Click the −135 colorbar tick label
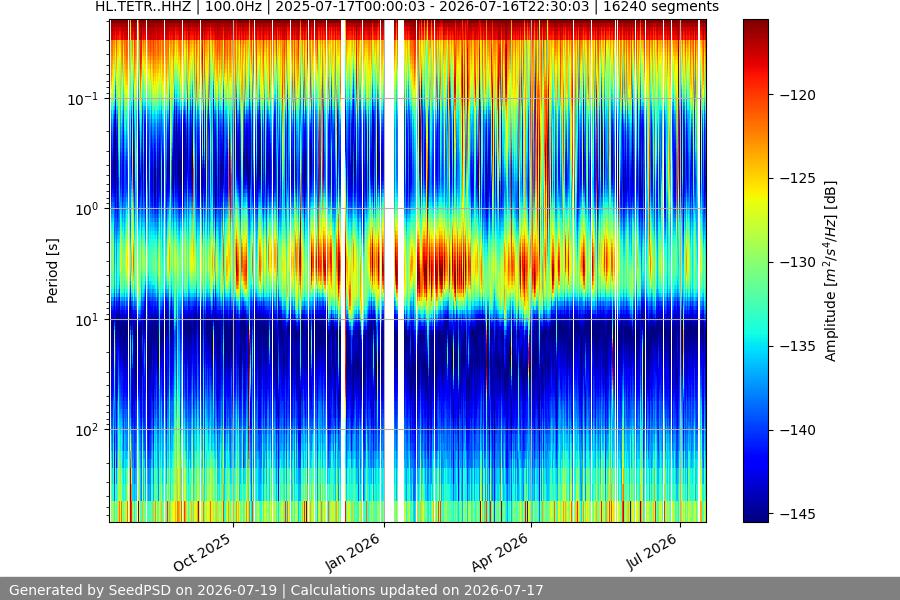Image resolution: width=900 pixels, height=600 pixels. (798, 346)
